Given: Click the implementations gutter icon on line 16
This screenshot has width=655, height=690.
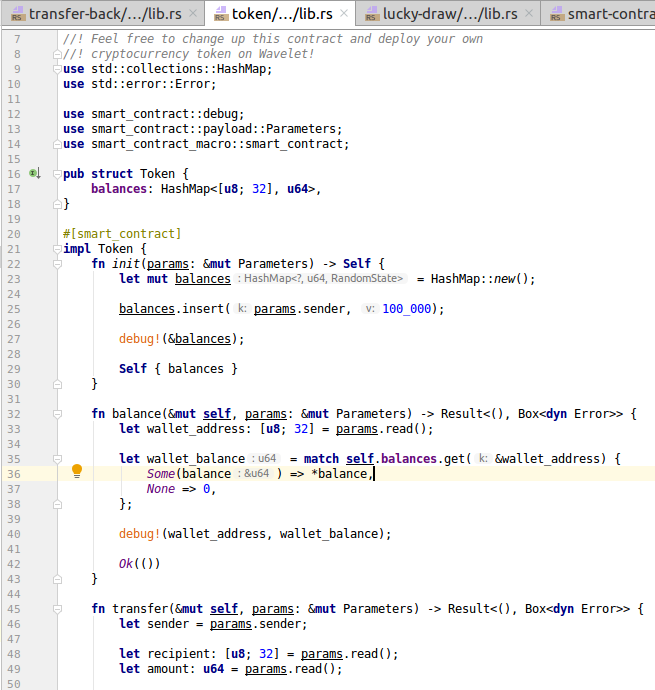Looking at the screenshot, I should pos(34,173).
